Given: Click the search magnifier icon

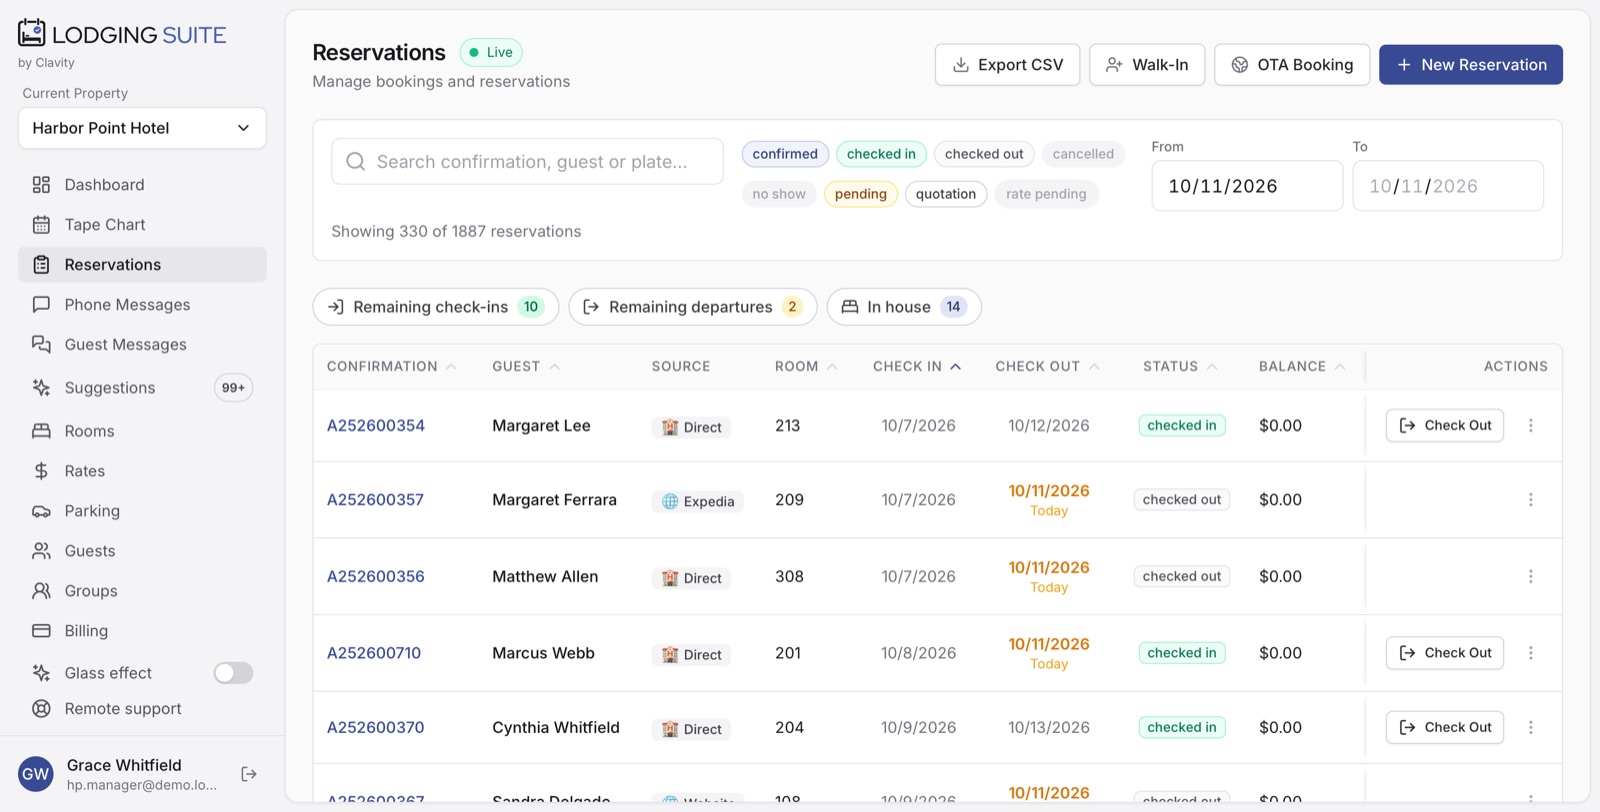Looking at the screenshot, I should (x=355, y=162).
